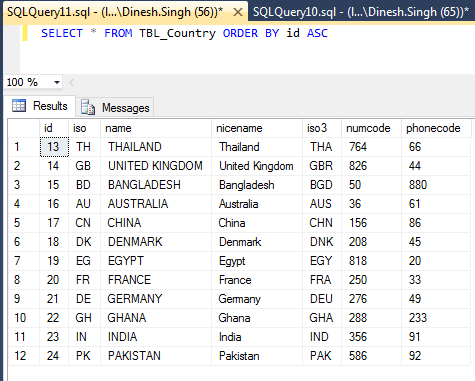This screenshot has width=475, height=381.
Task: Click inside the SQL query text
Action: [x=184, y=33]
